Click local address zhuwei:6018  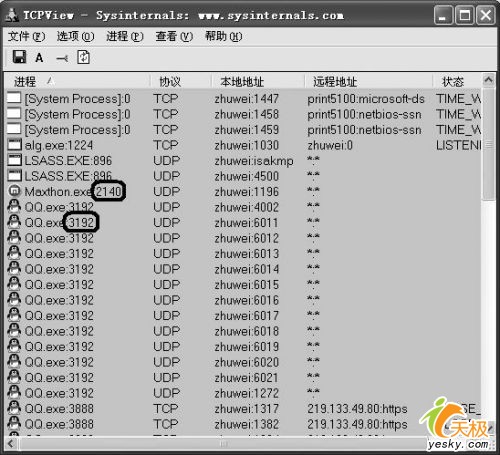[x=247, y=331]
